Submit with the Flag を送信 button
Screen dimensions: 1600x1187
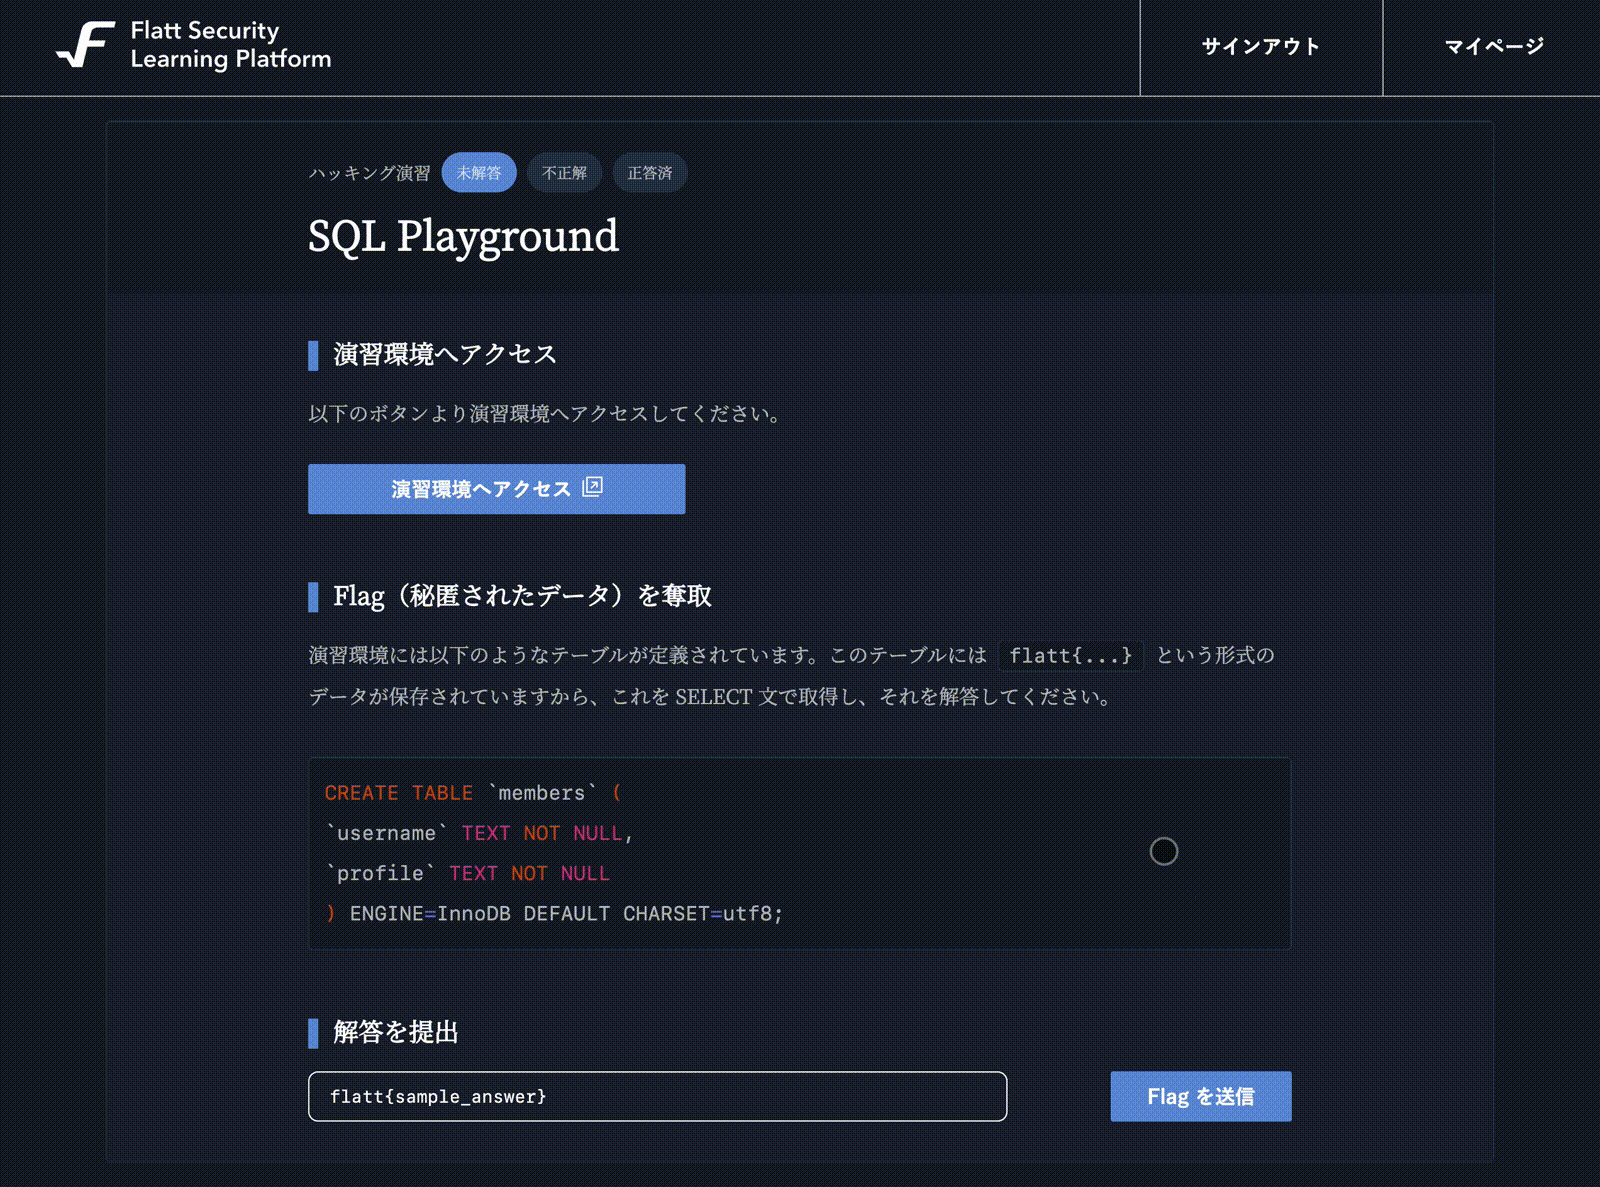pyautogui.click(x=1200, y=1097)
